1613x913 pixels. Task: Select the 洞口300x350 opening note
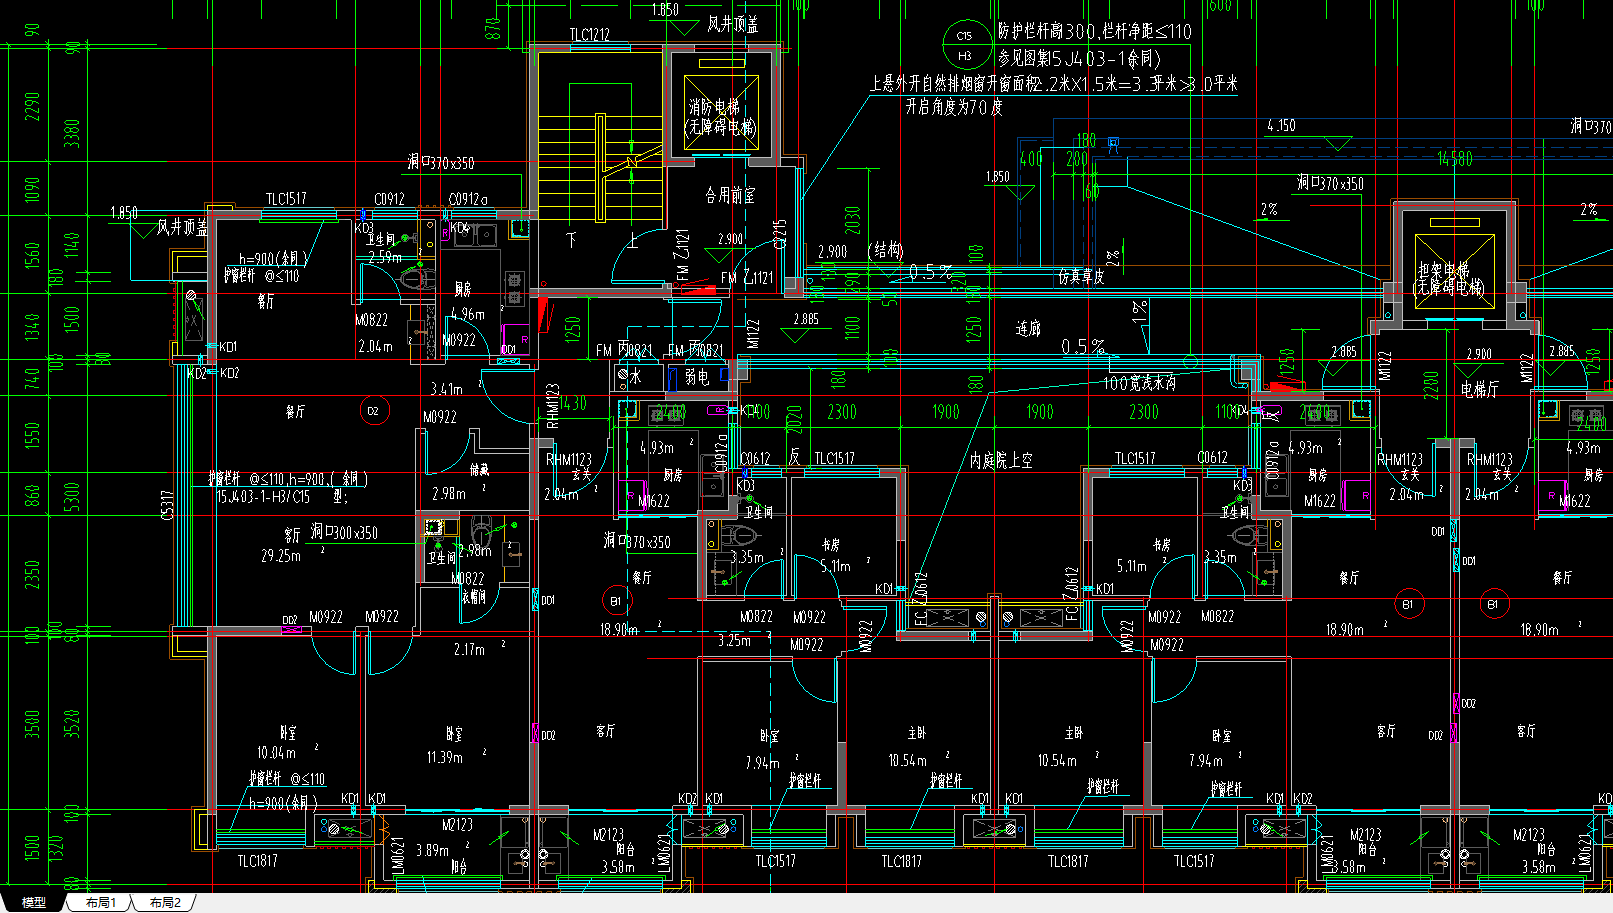344,532
